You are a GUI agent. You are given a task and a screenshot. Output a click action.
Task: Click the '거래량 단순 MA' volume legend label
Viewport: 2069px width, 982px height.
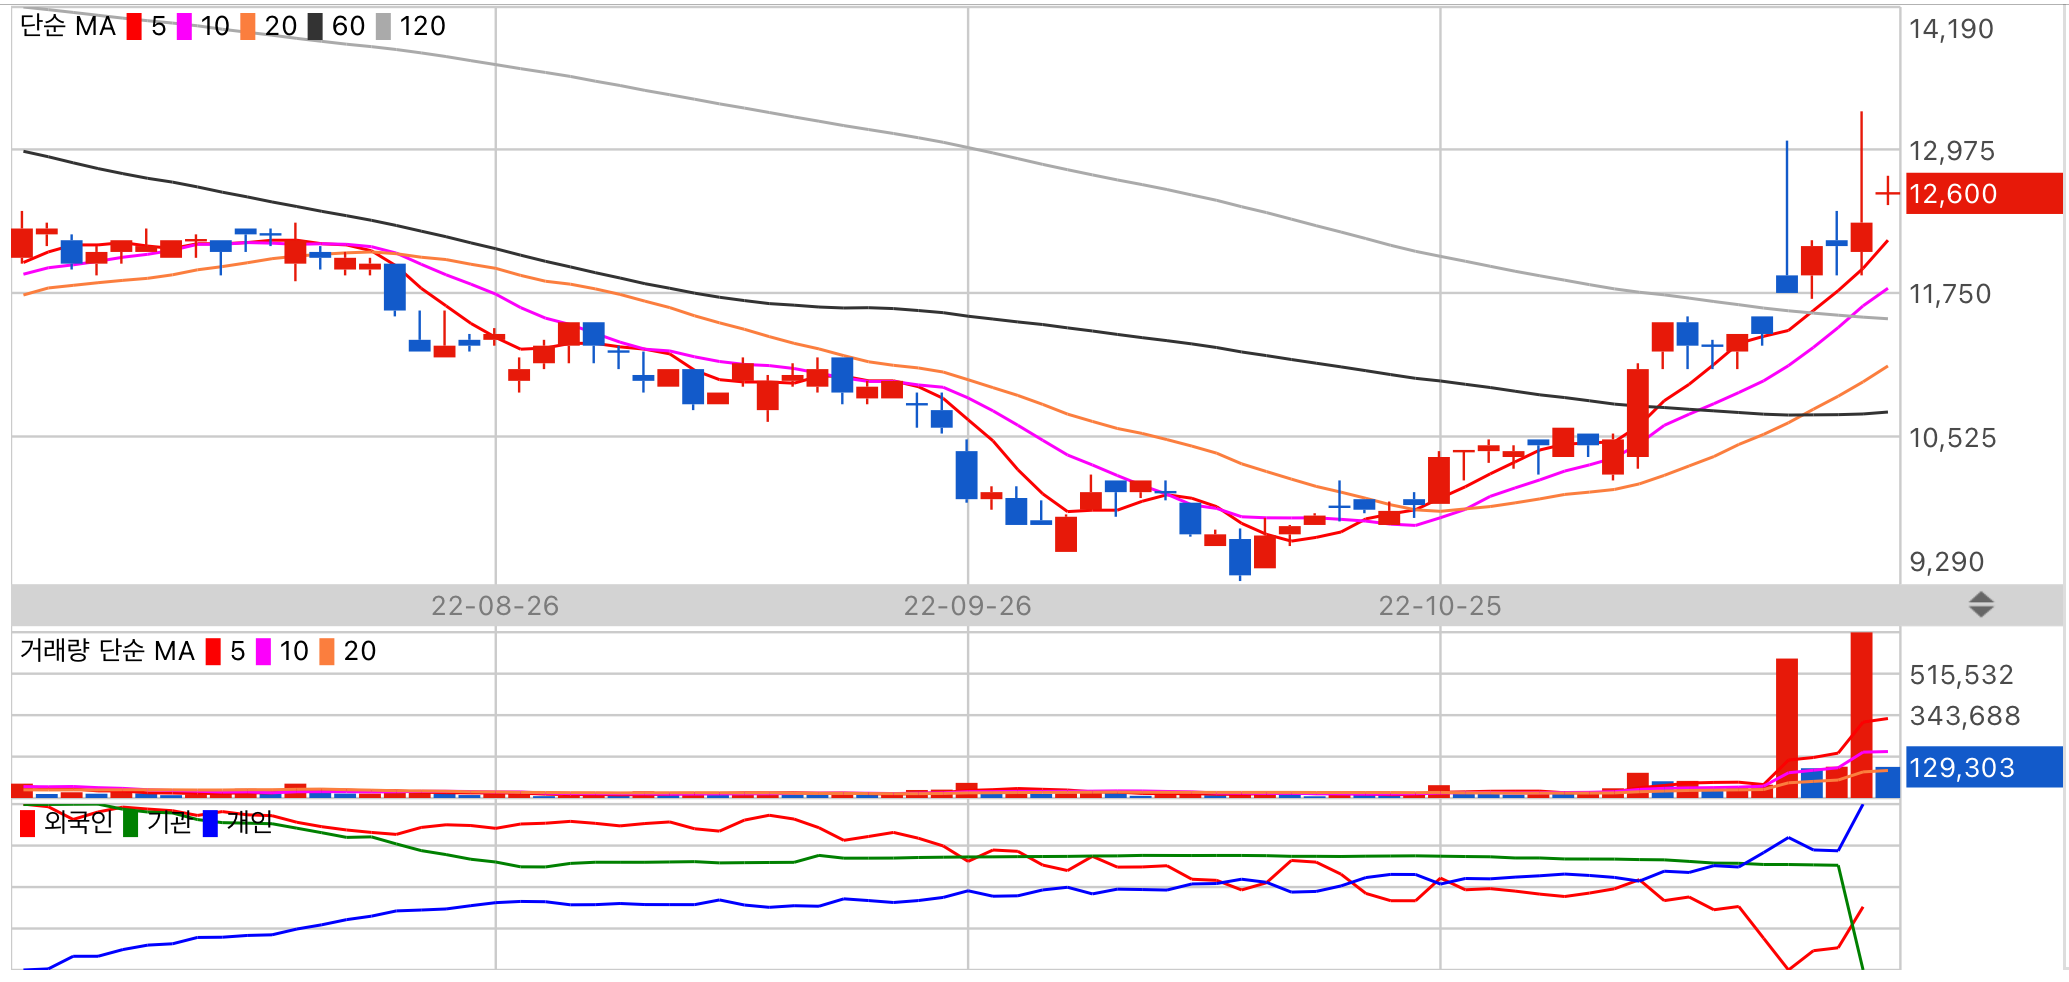[x=107, y=651]
